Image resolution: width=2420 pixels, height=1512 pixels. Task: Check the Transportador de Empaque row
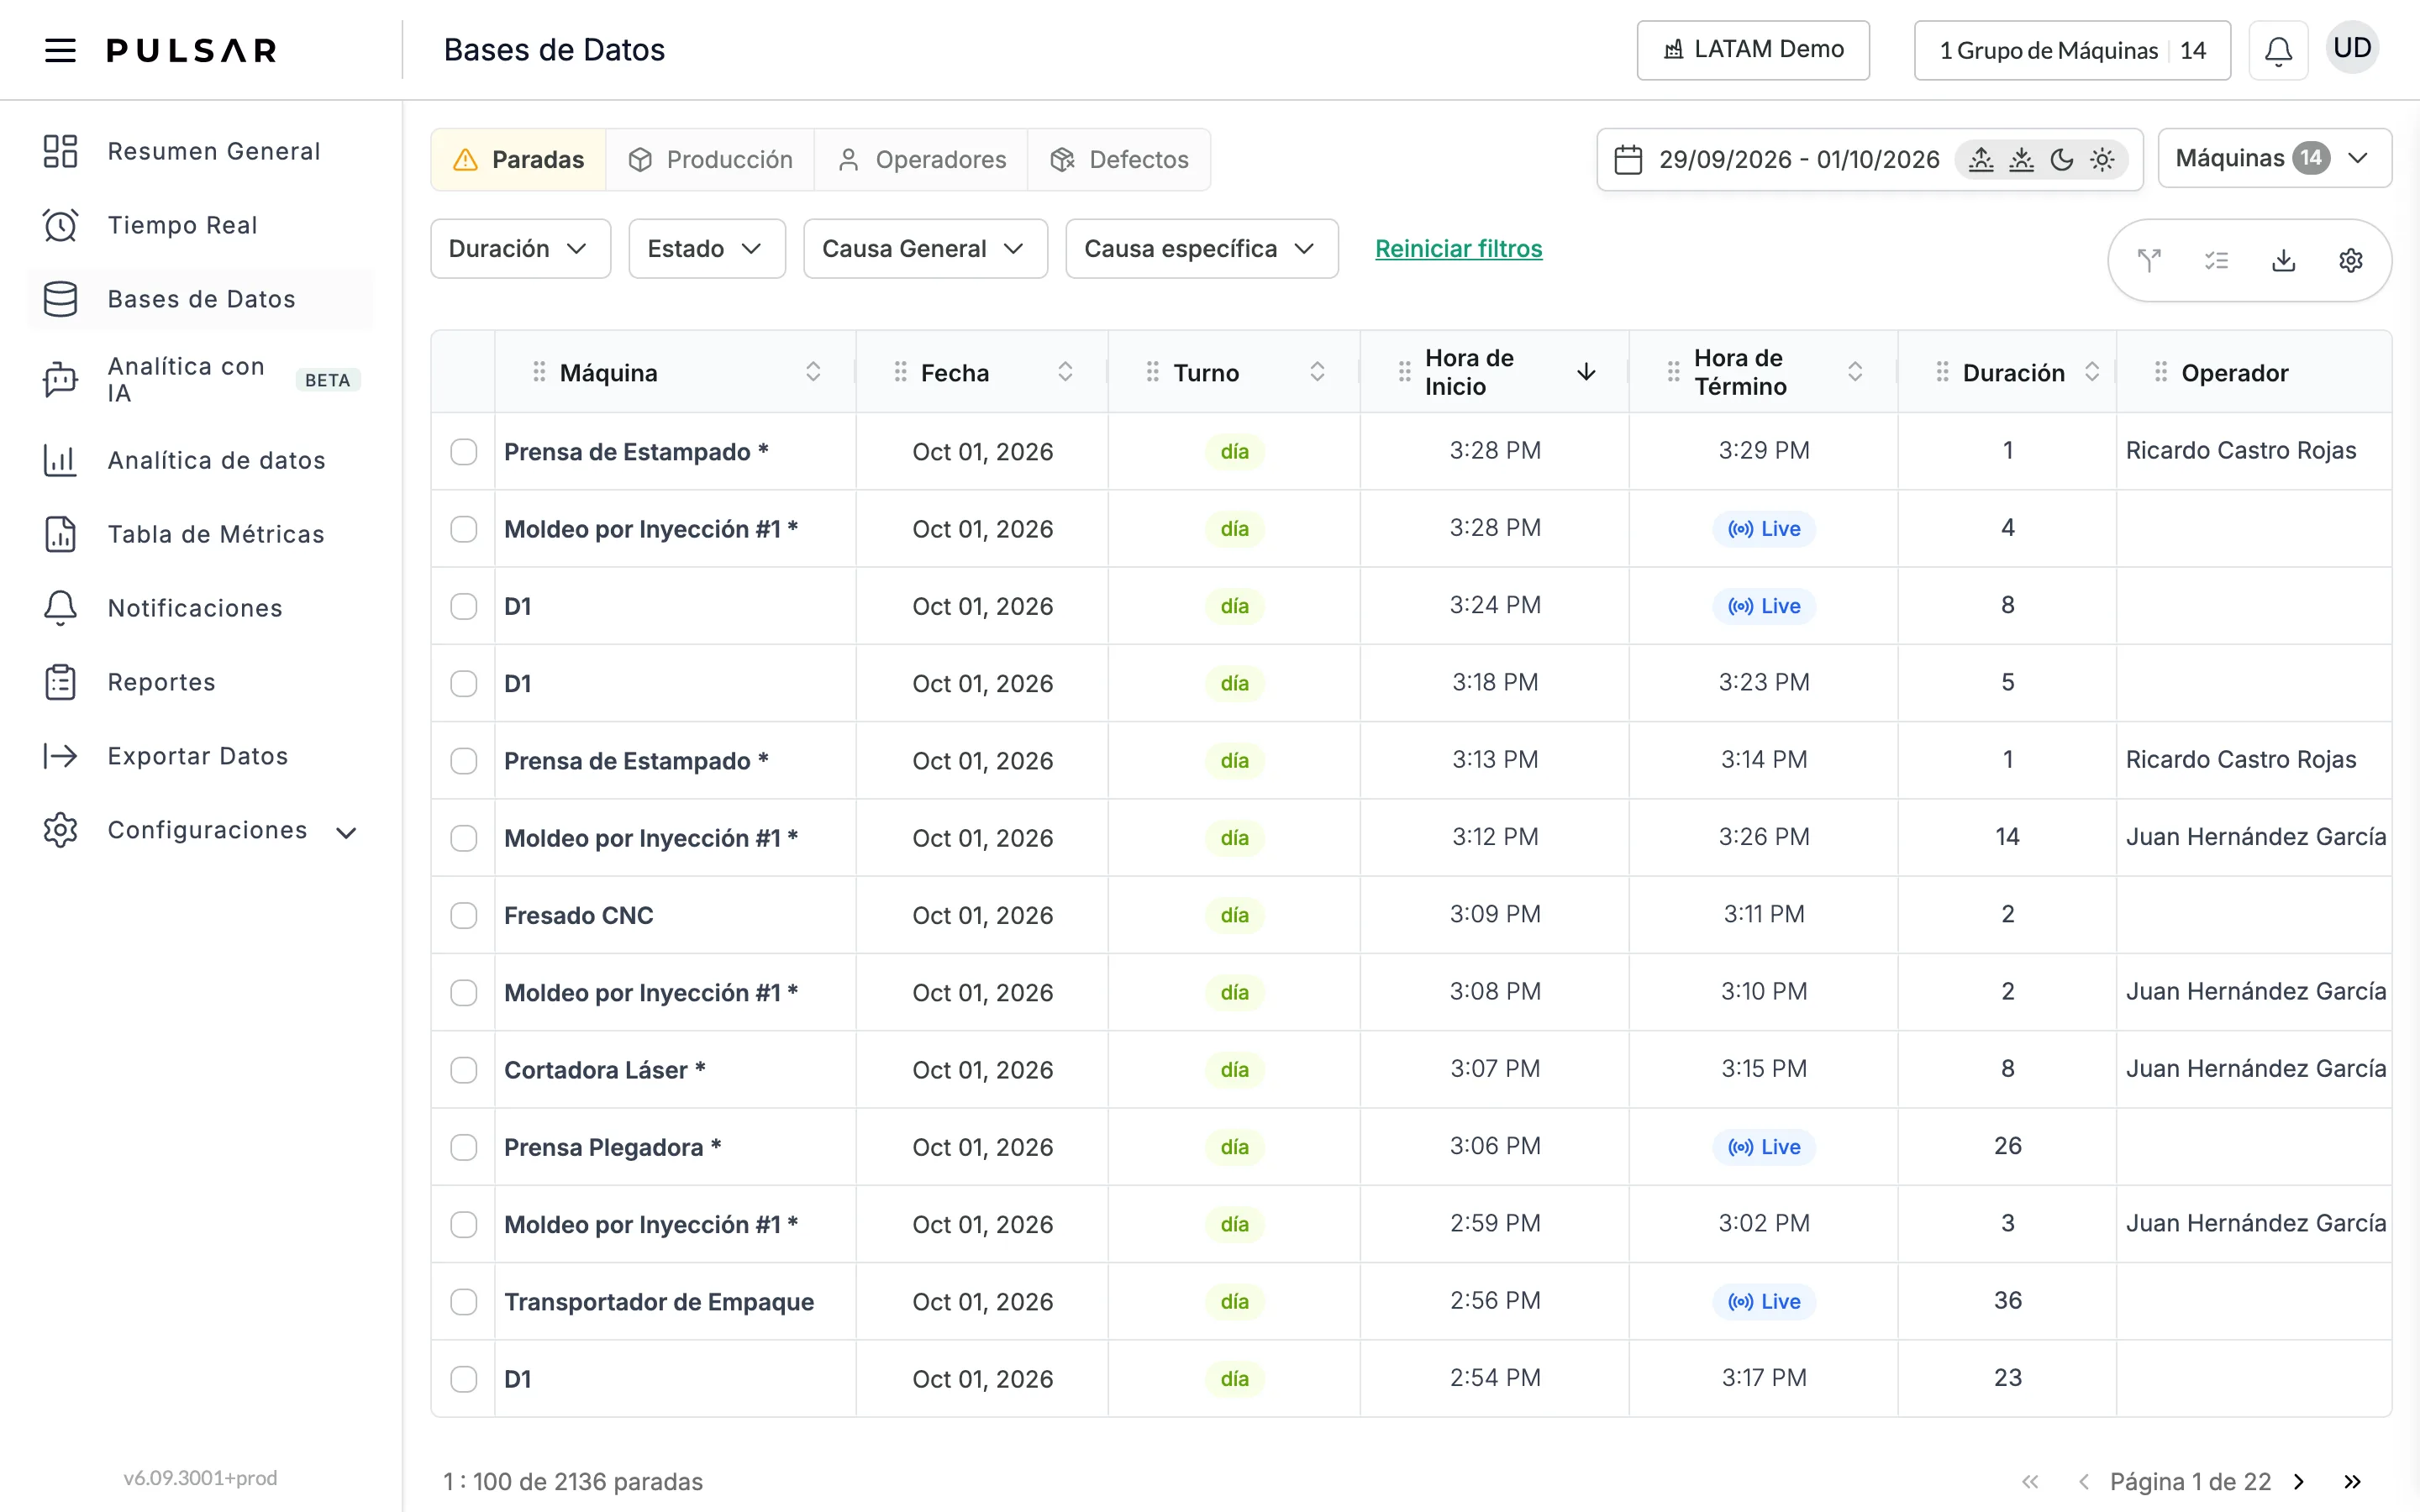(x=464, y=1302)
